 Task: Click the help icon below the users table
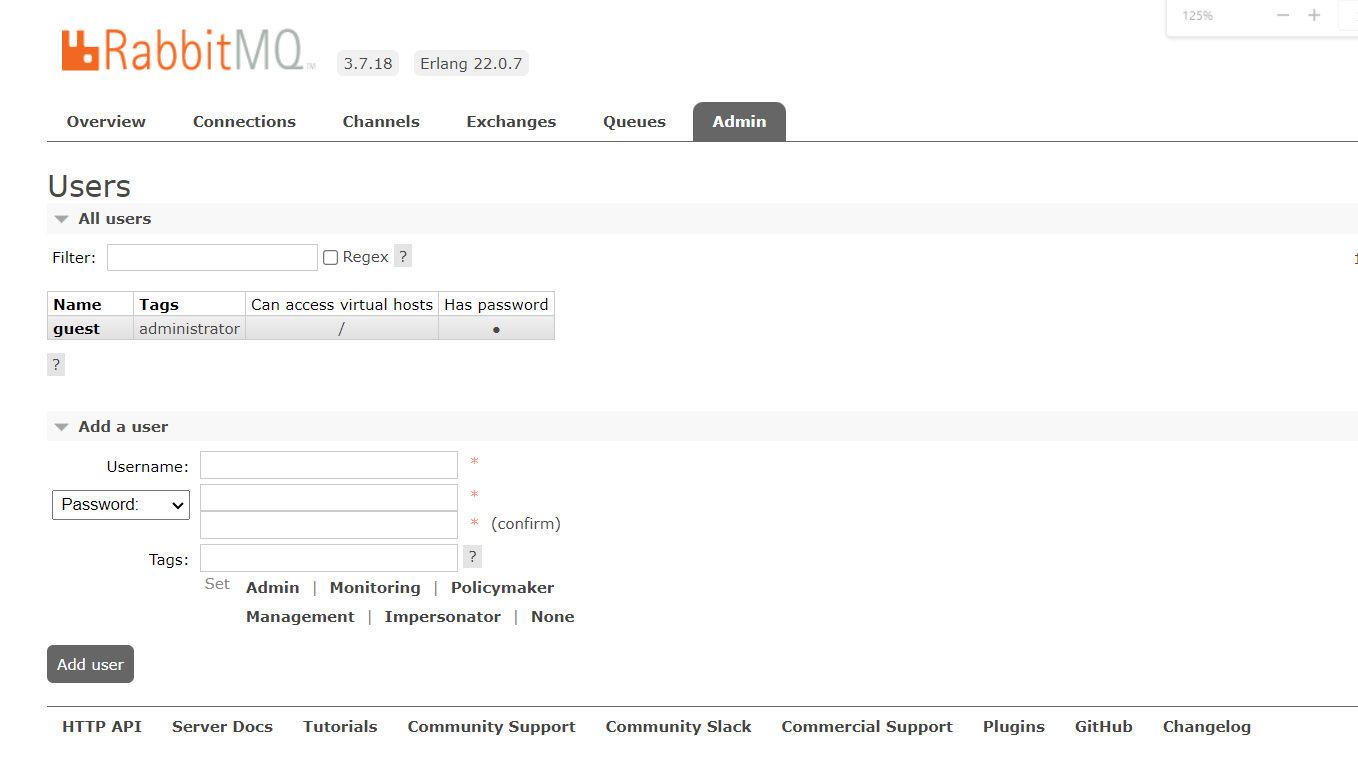[56, 364]
